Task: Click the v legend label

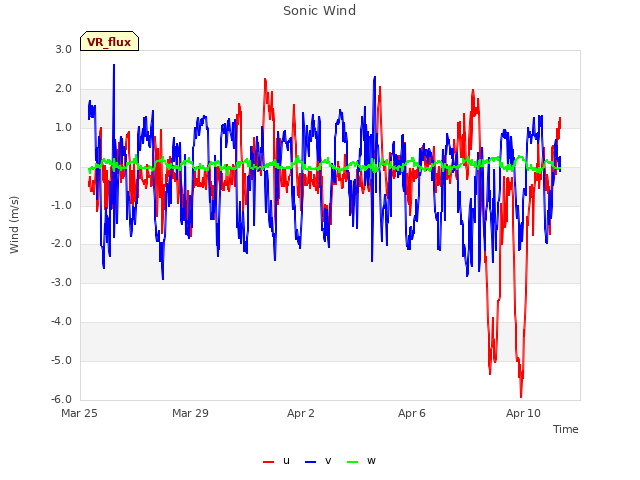Action: click(x=328, y=461)
